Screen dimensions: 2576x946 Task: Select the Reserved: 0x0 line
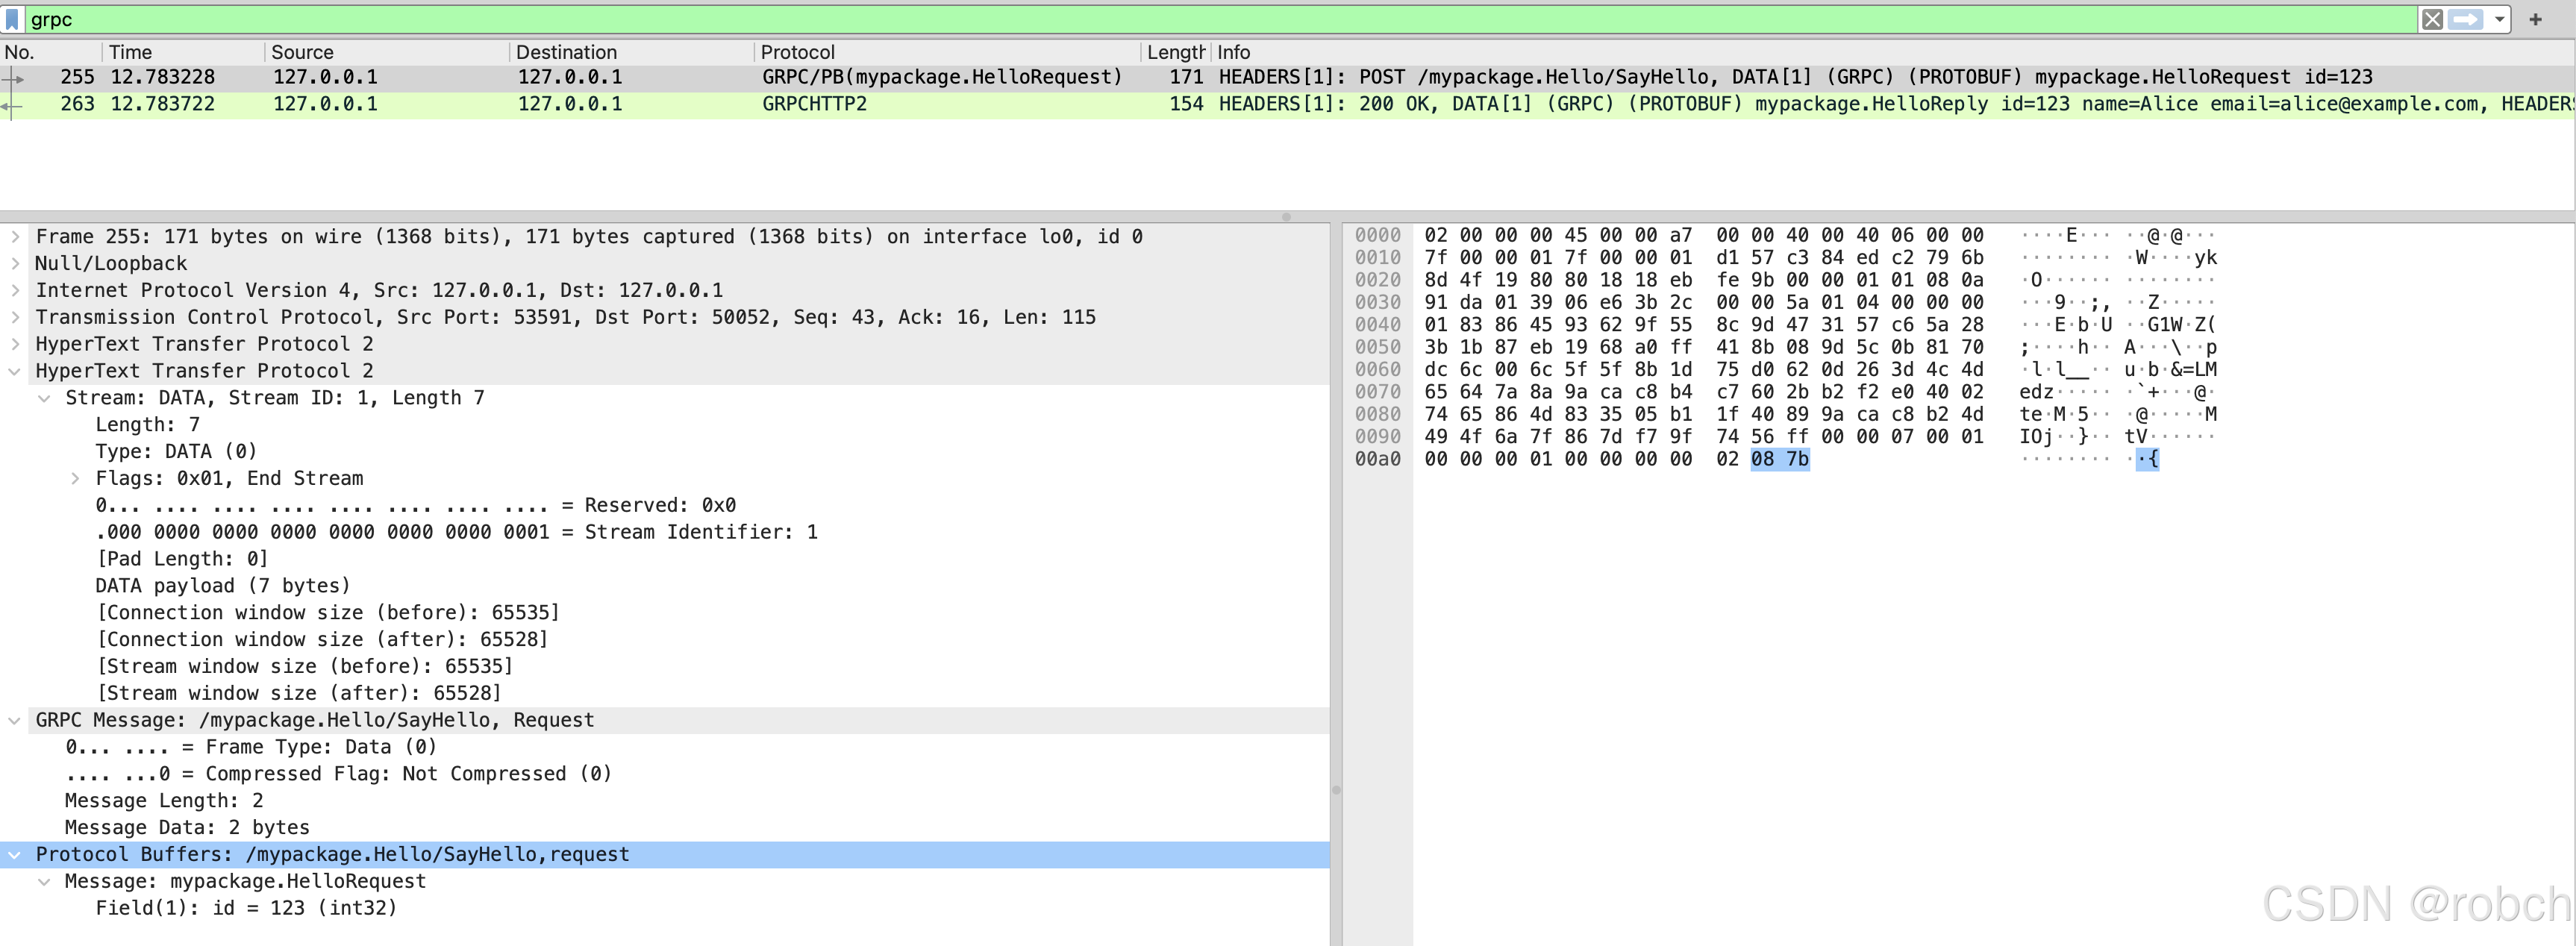click(x=416, y=506)
